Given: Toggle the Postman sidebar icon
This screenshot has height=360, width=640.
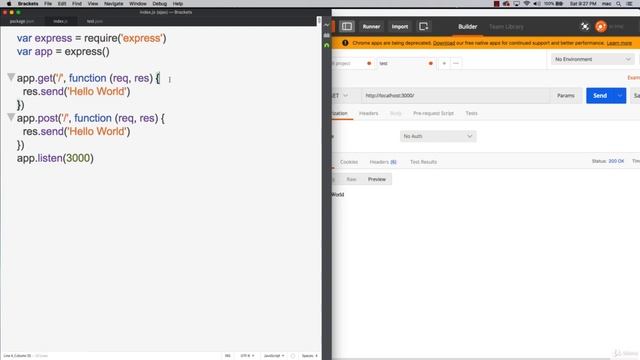Looking at the screenshot, I should (x=347, y=27).
